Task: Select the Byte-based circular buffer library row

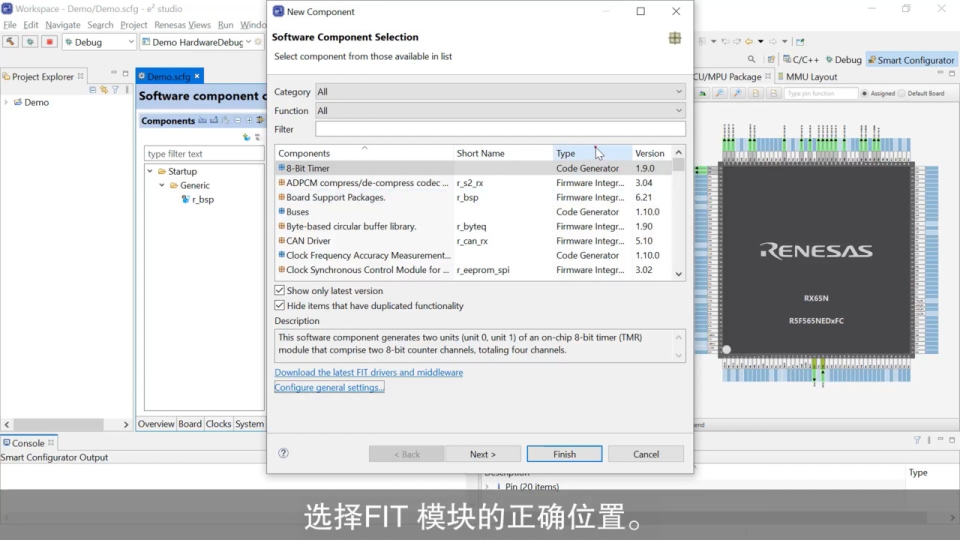Action: [473, 227]
